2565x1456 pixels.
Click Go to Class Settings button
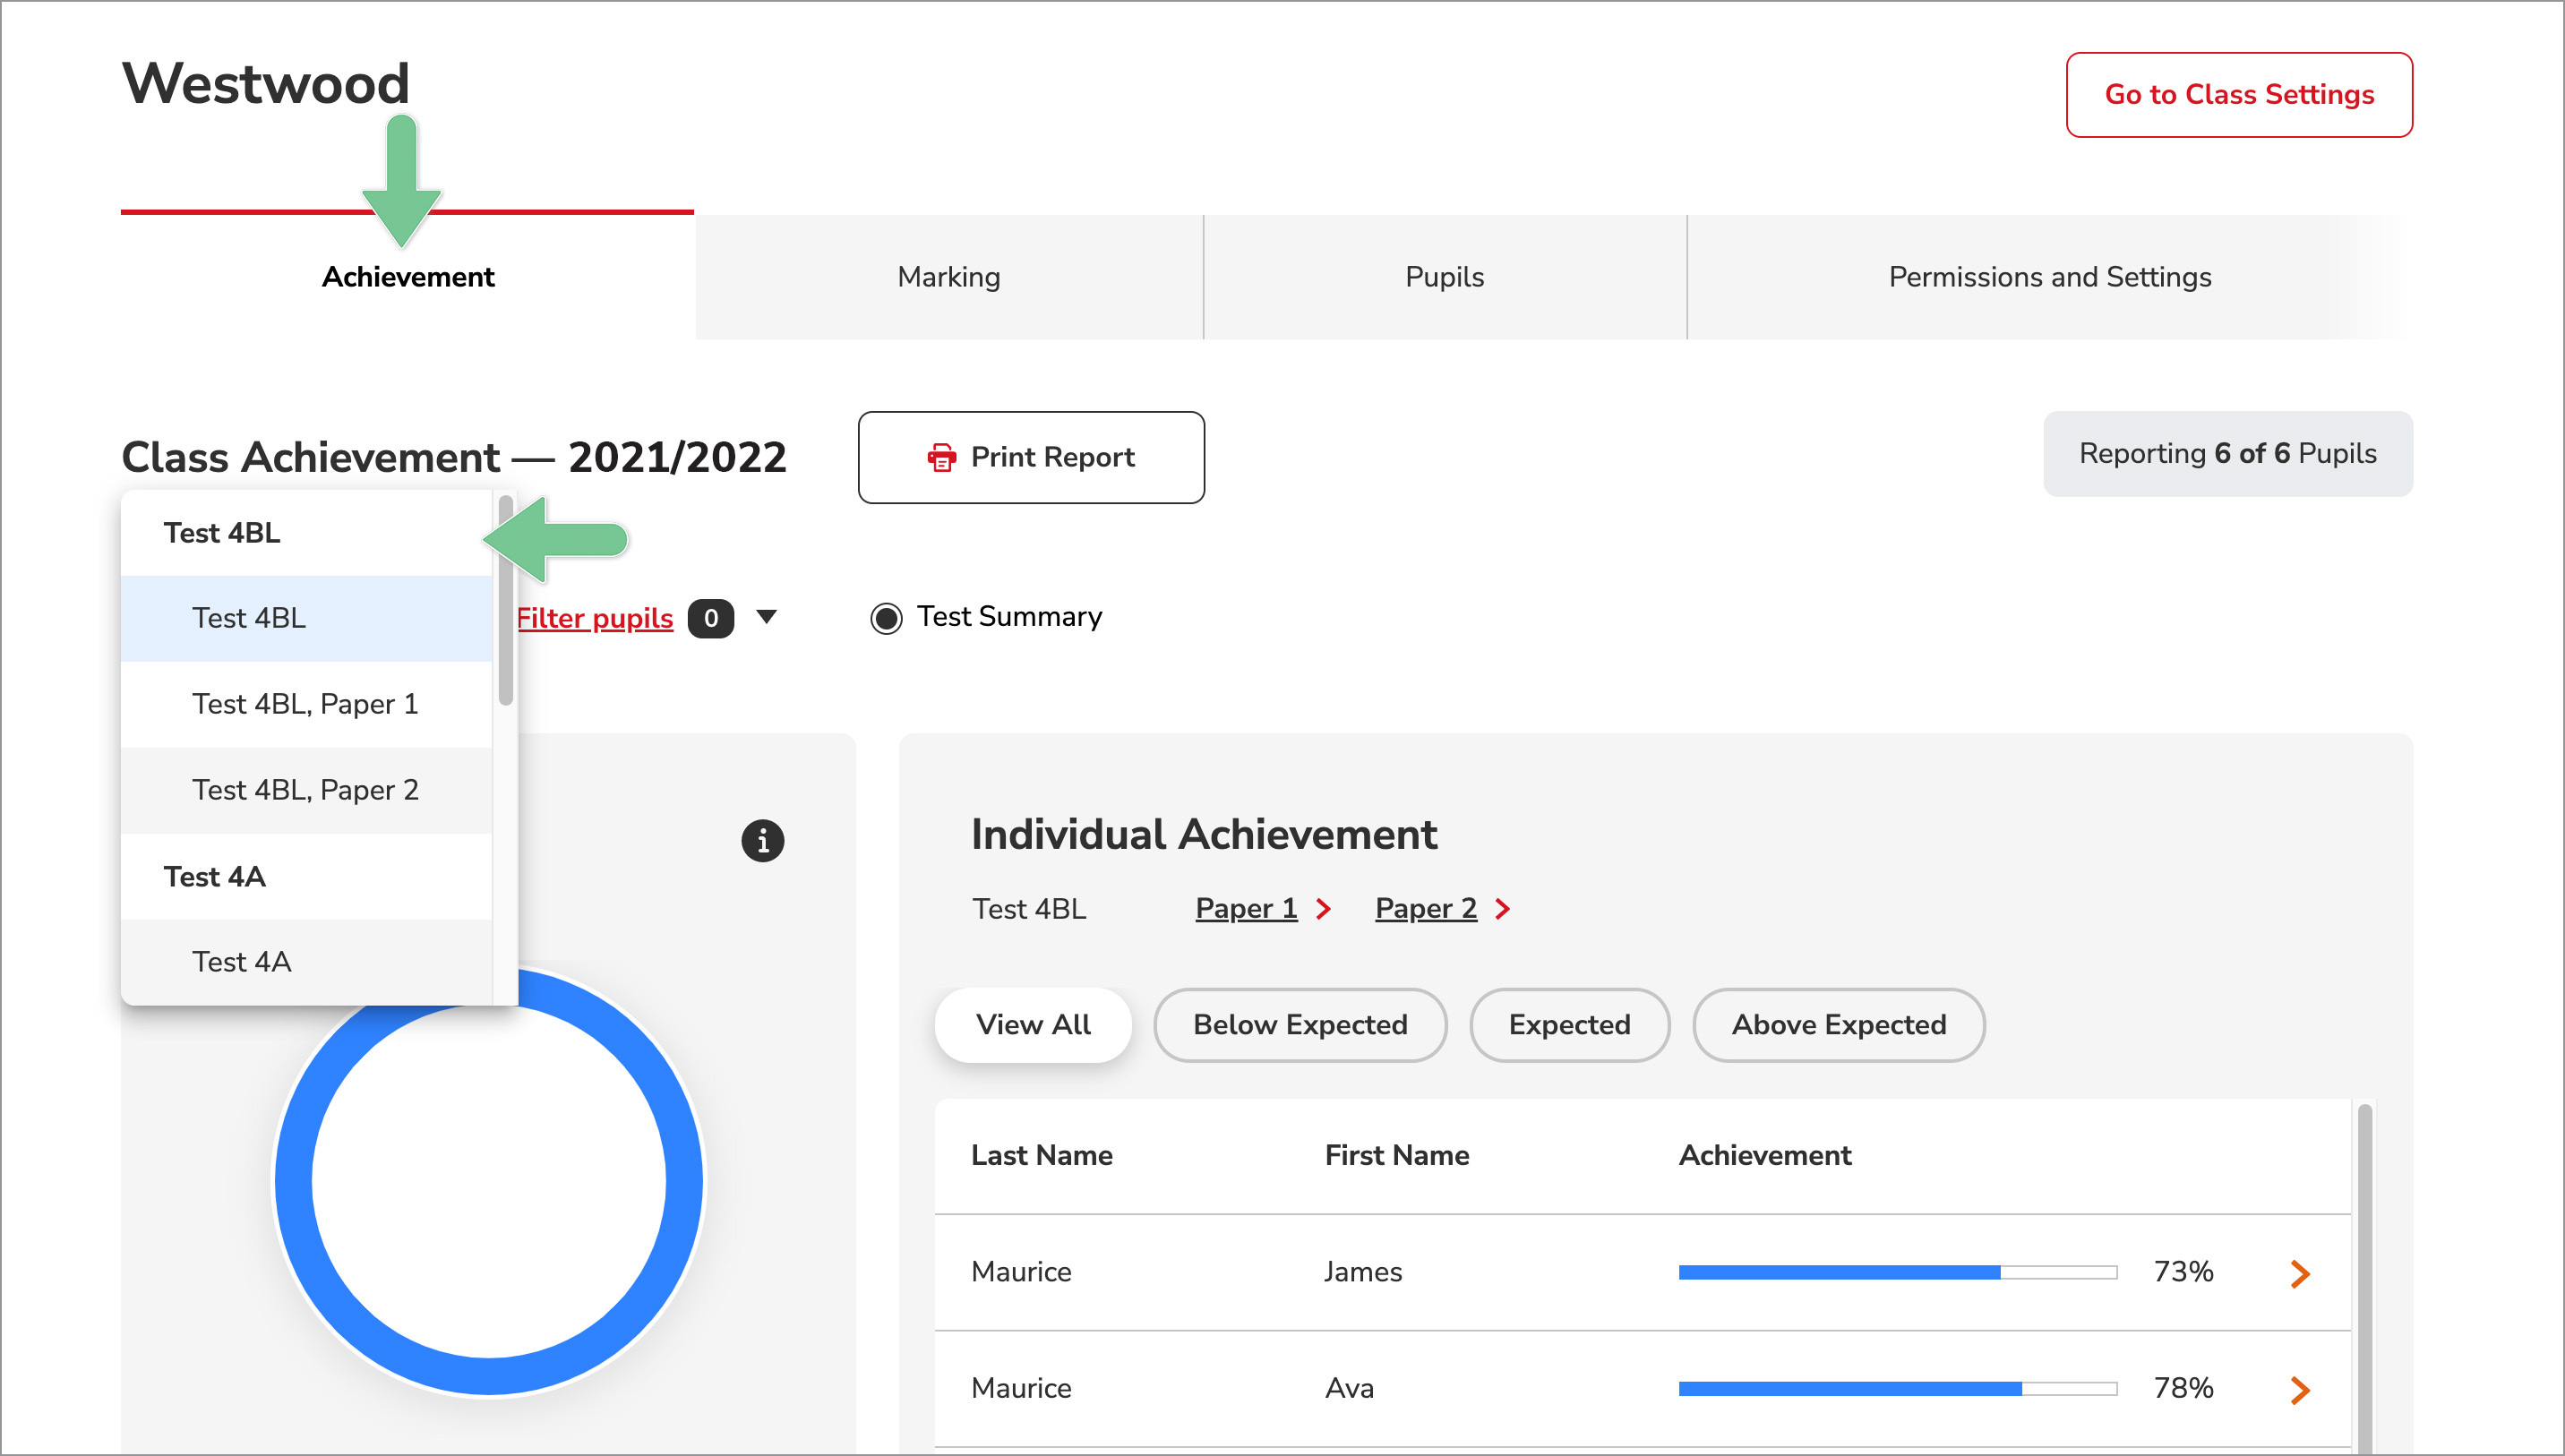click(2238, 94)
